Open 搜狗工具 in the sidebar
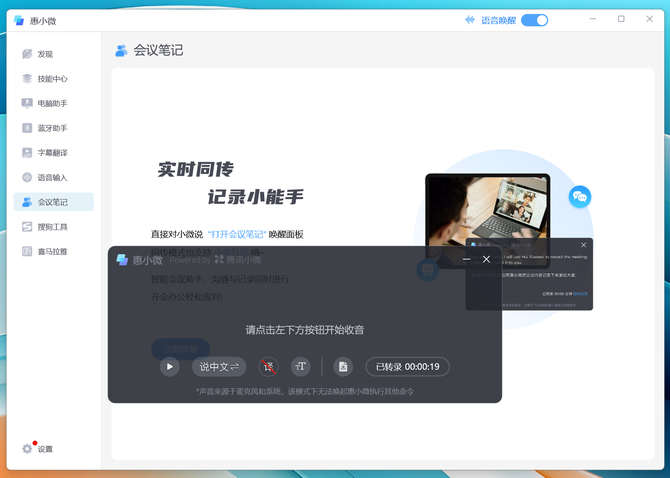Screen dimensions: 670x478 (44, 227)
